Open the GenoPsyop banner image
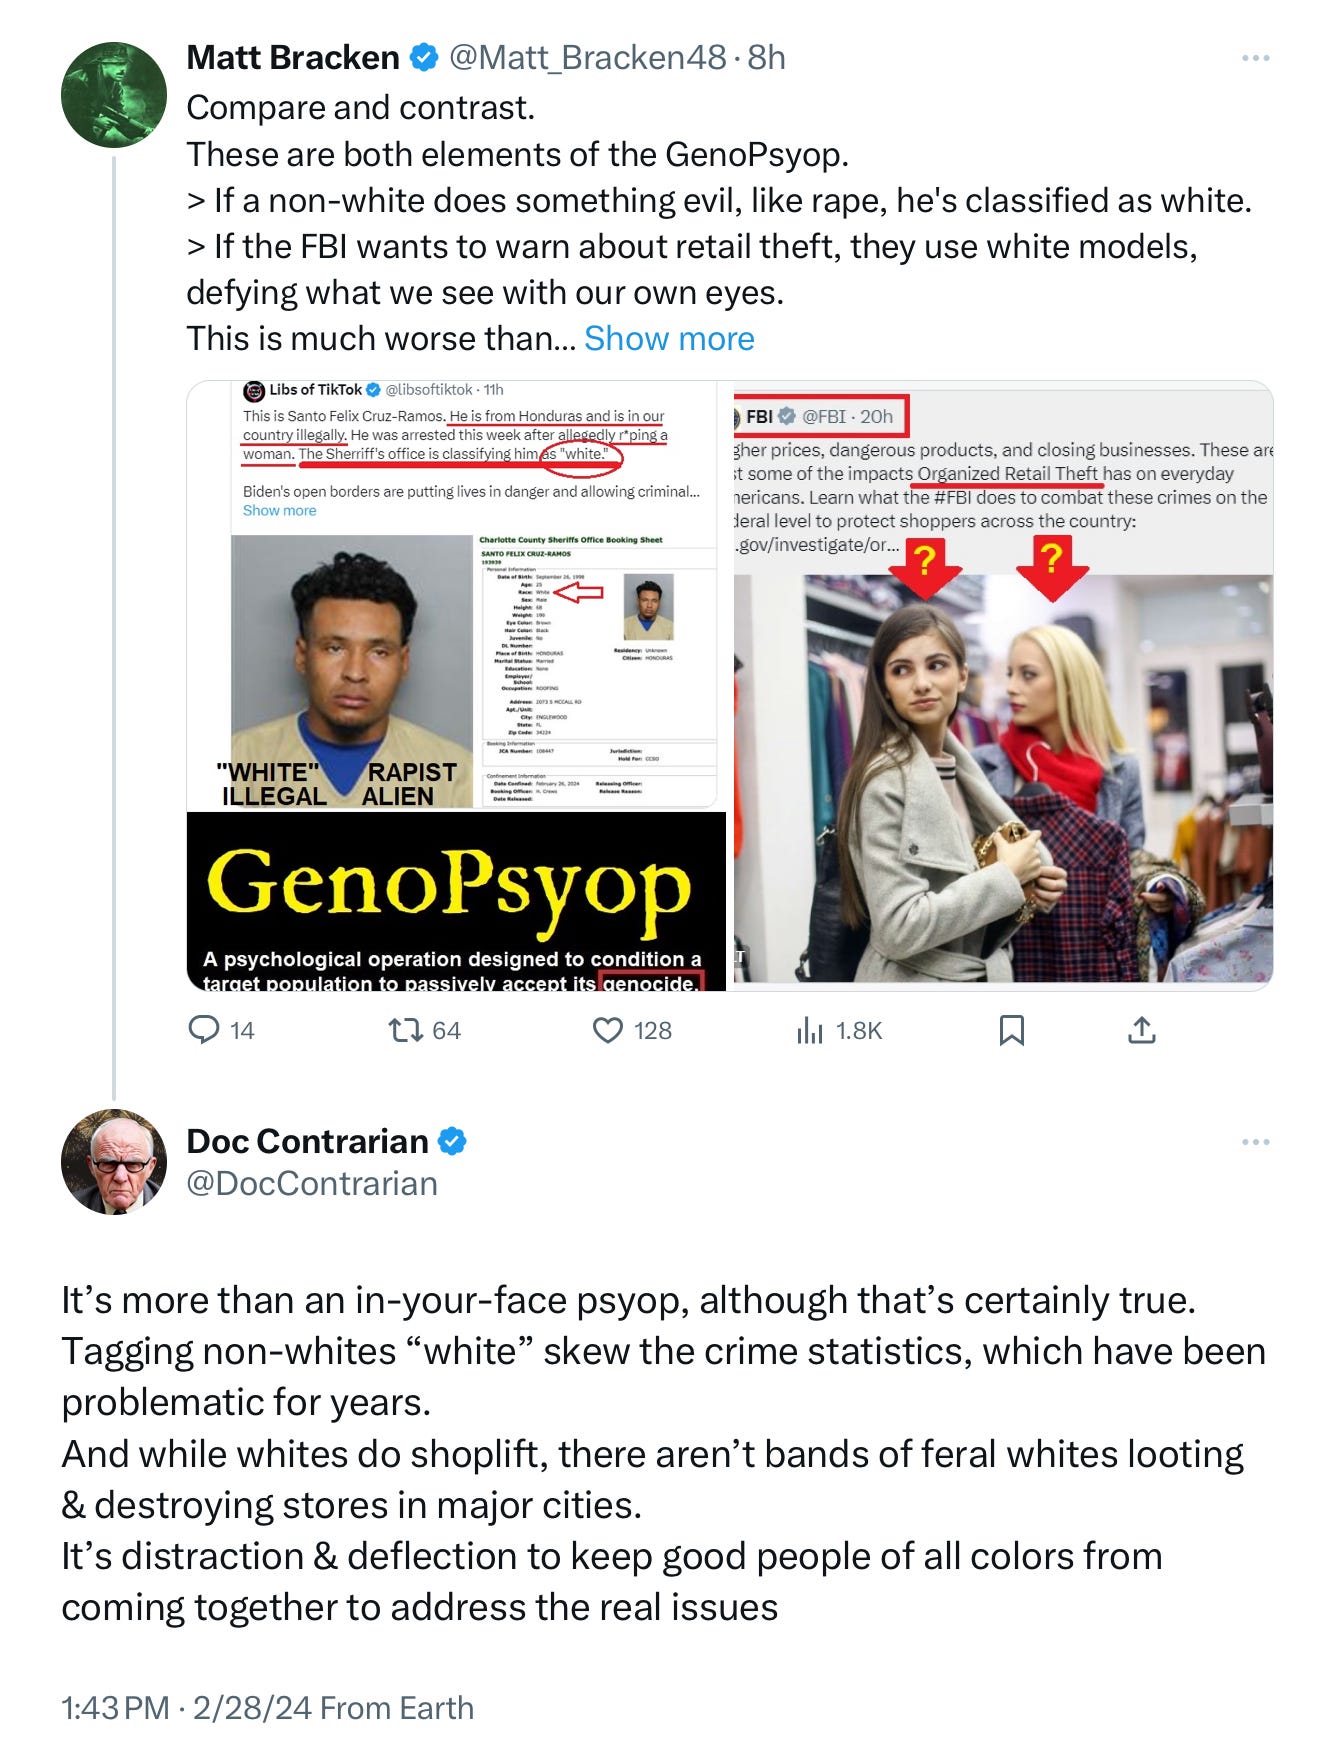 pyautogui.click(x=456, y=901)
